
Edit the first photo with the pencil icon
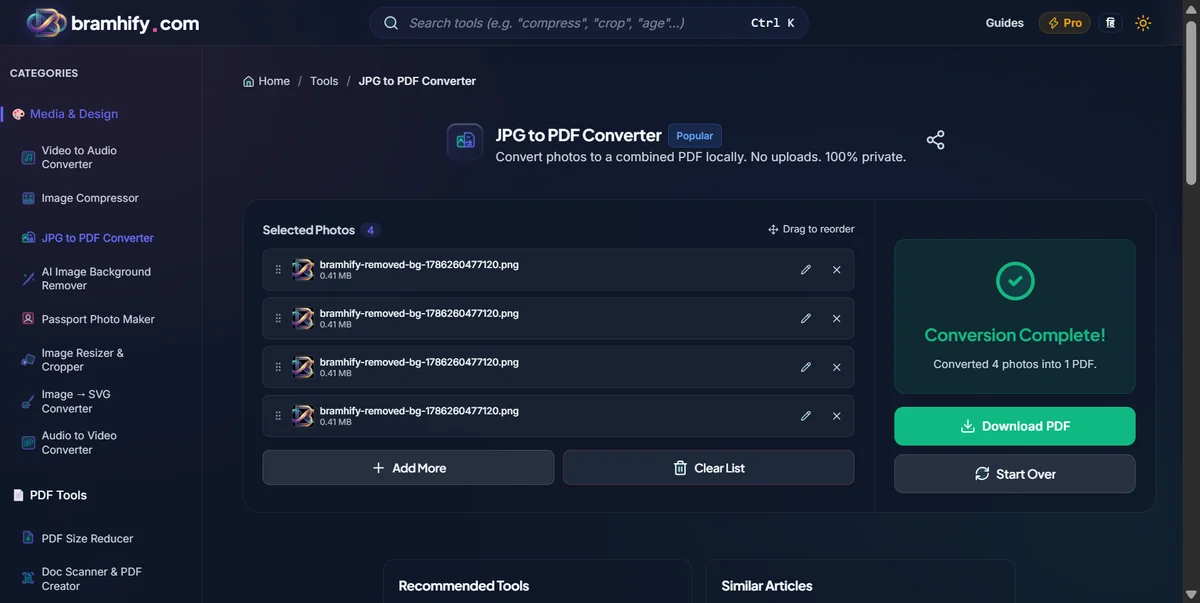tap(806, 270)
